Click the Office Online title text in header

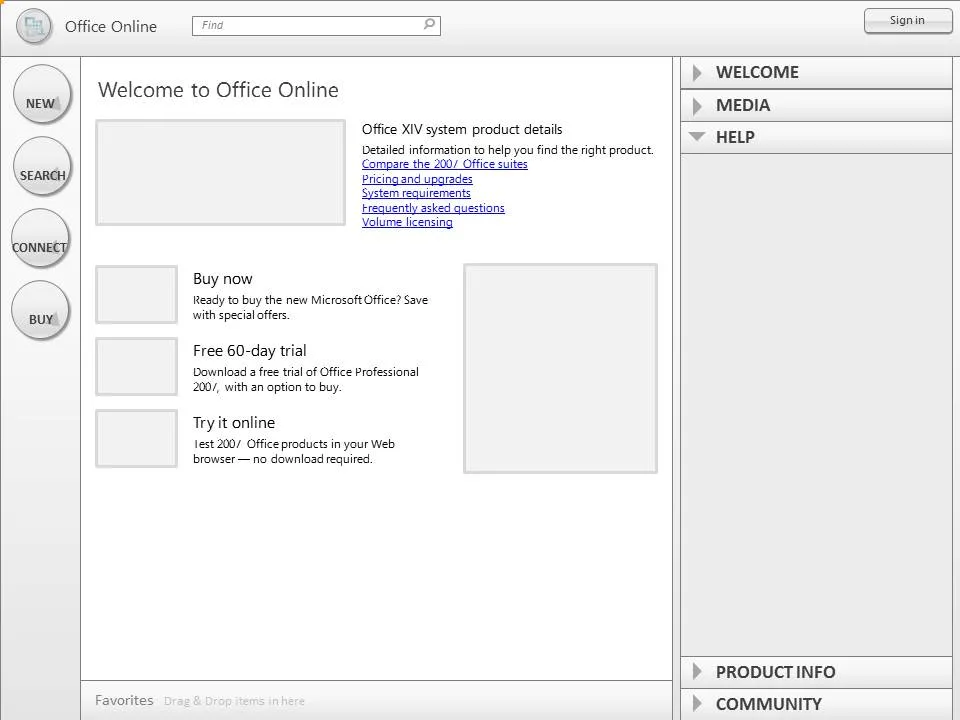pos(111,27)
